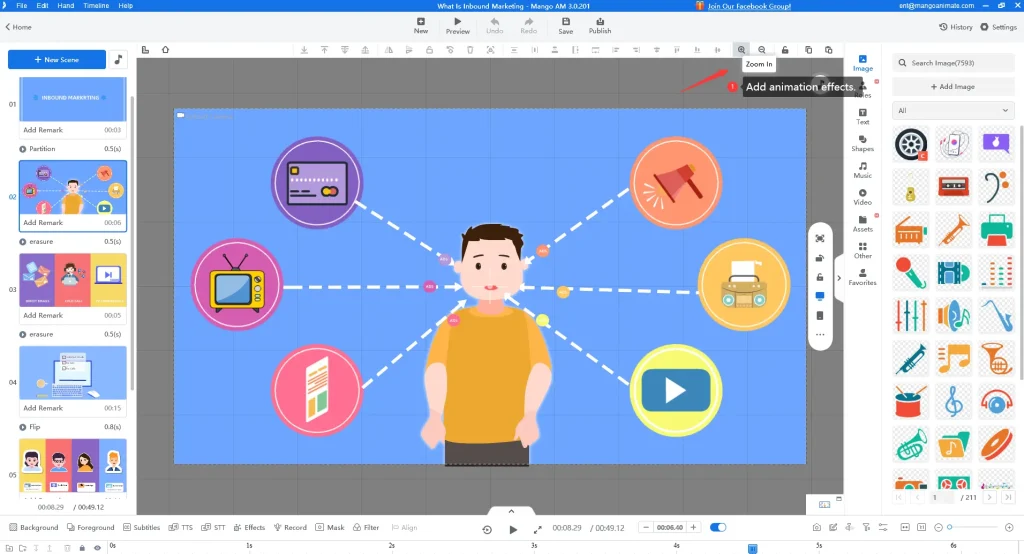This screenshot has height=554, width=1024.
Task: Open the Timeline menu
Action: (x=96, y=6)
